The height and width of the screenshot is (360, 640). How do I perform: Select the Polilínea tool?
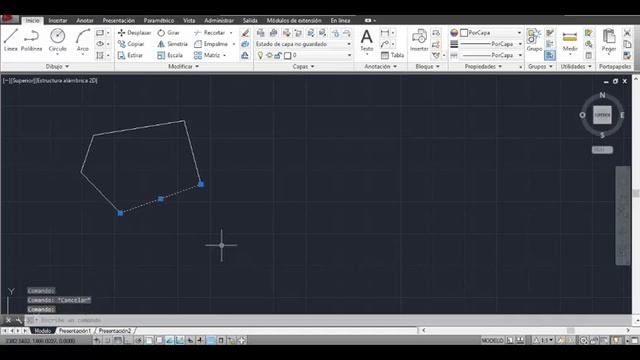coord(31,40)
